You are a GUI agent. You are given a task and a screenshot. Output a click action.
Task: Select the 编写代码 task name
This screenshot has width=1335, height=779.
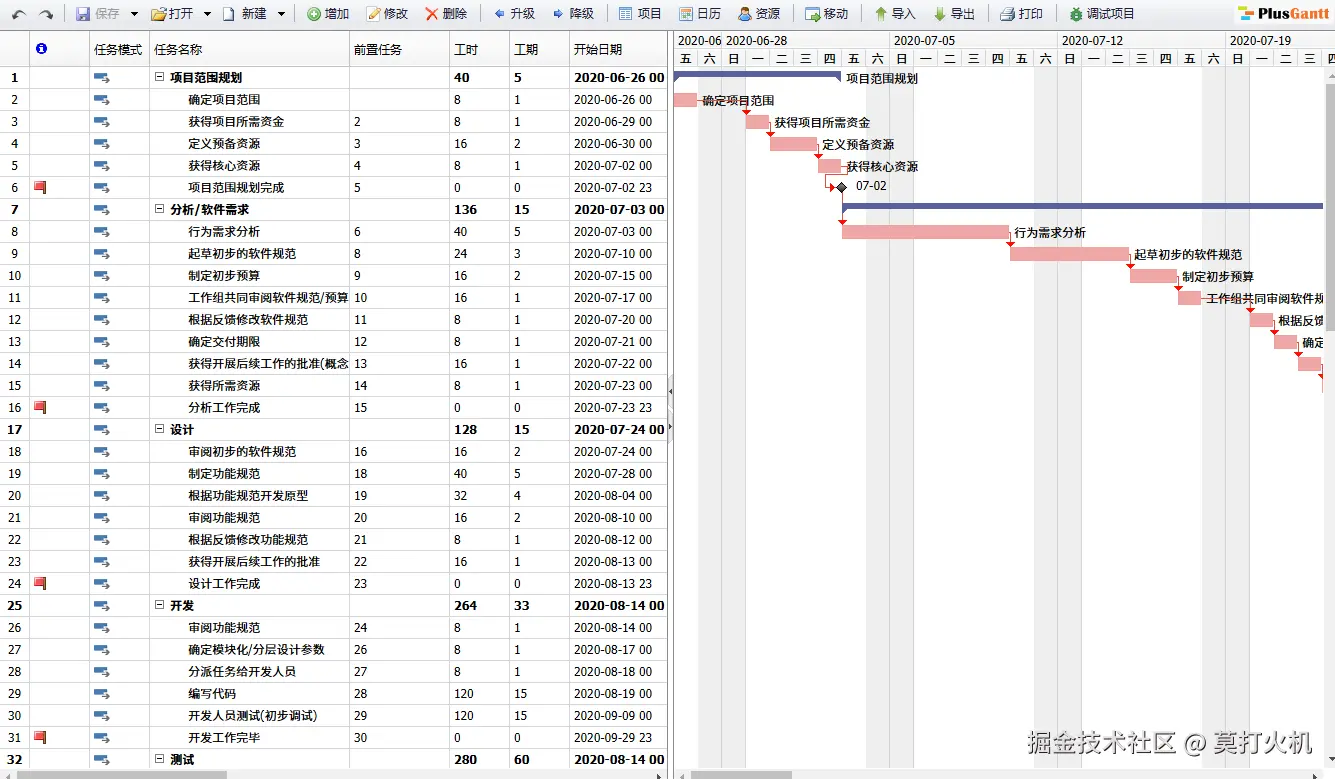[x=212, y=693]
